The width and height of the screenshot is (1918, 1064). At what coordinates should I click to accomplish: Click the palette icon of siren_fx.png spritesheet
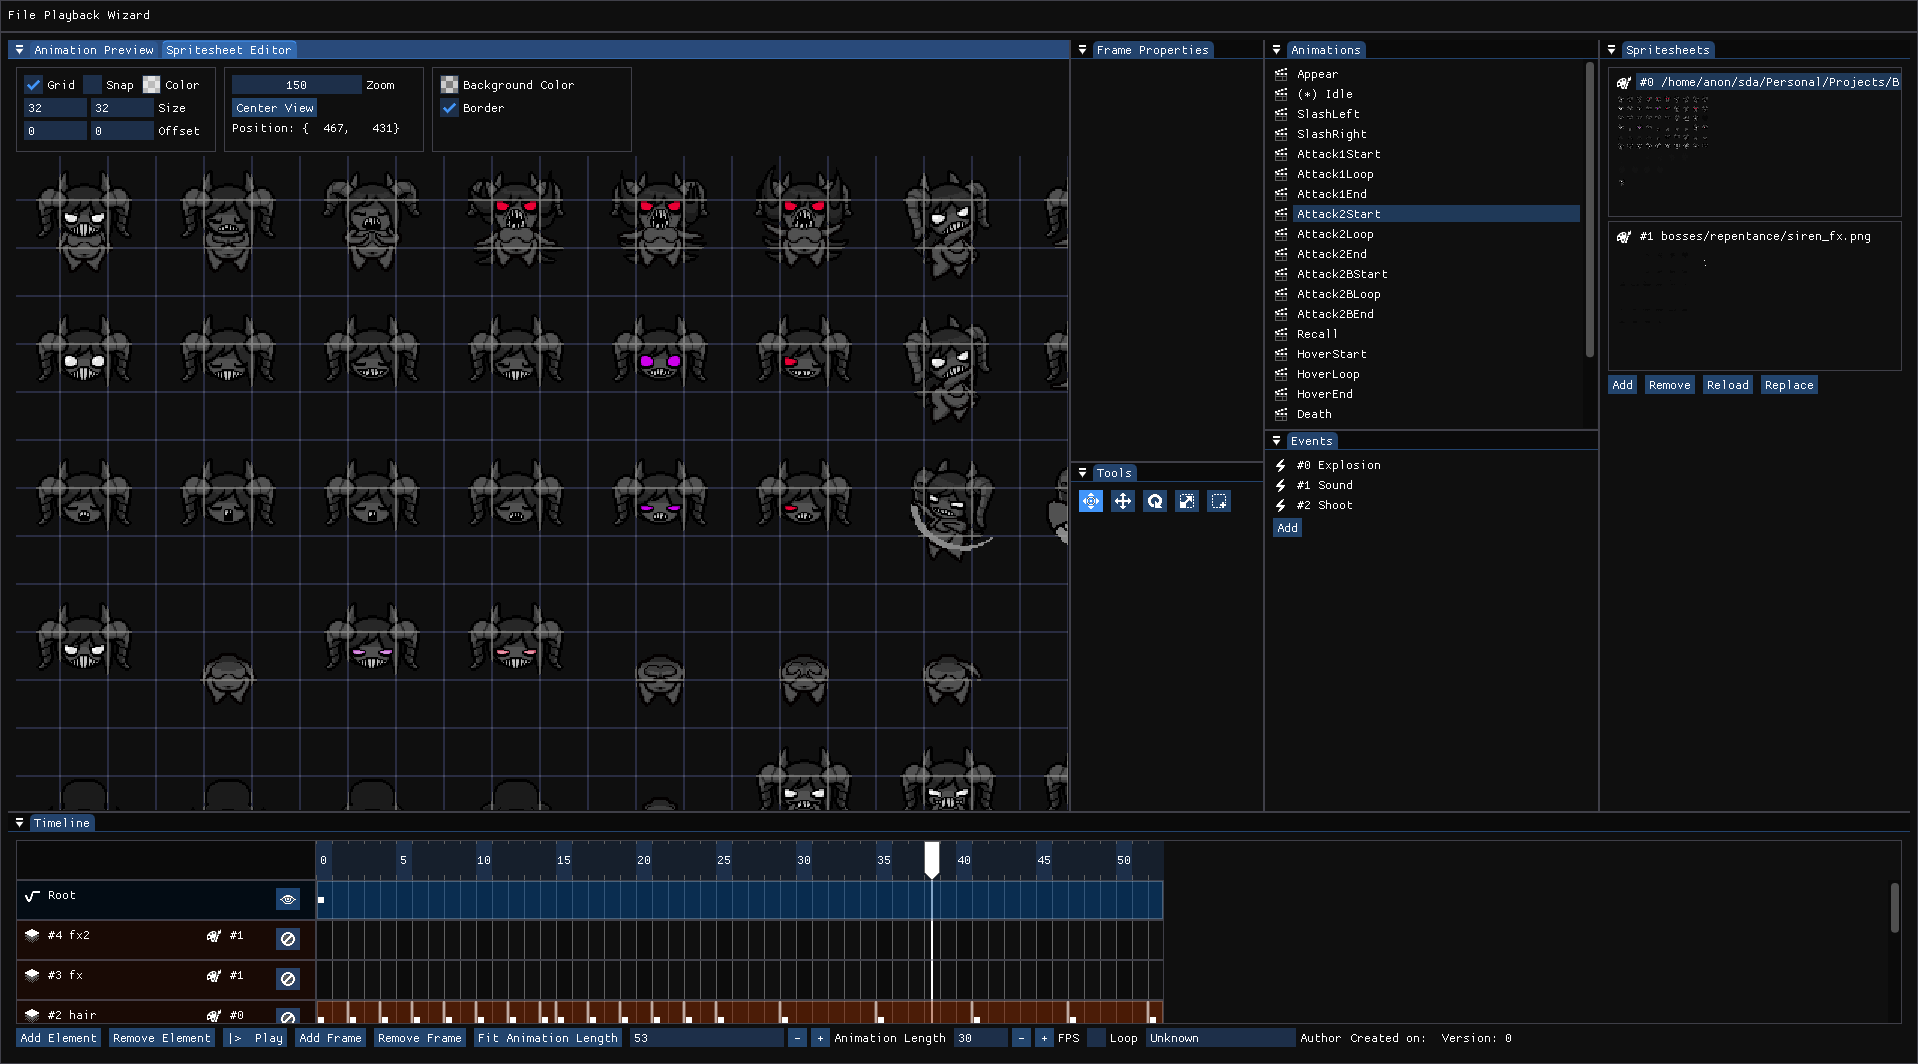pyautogui.click(x=1624, y=237)
